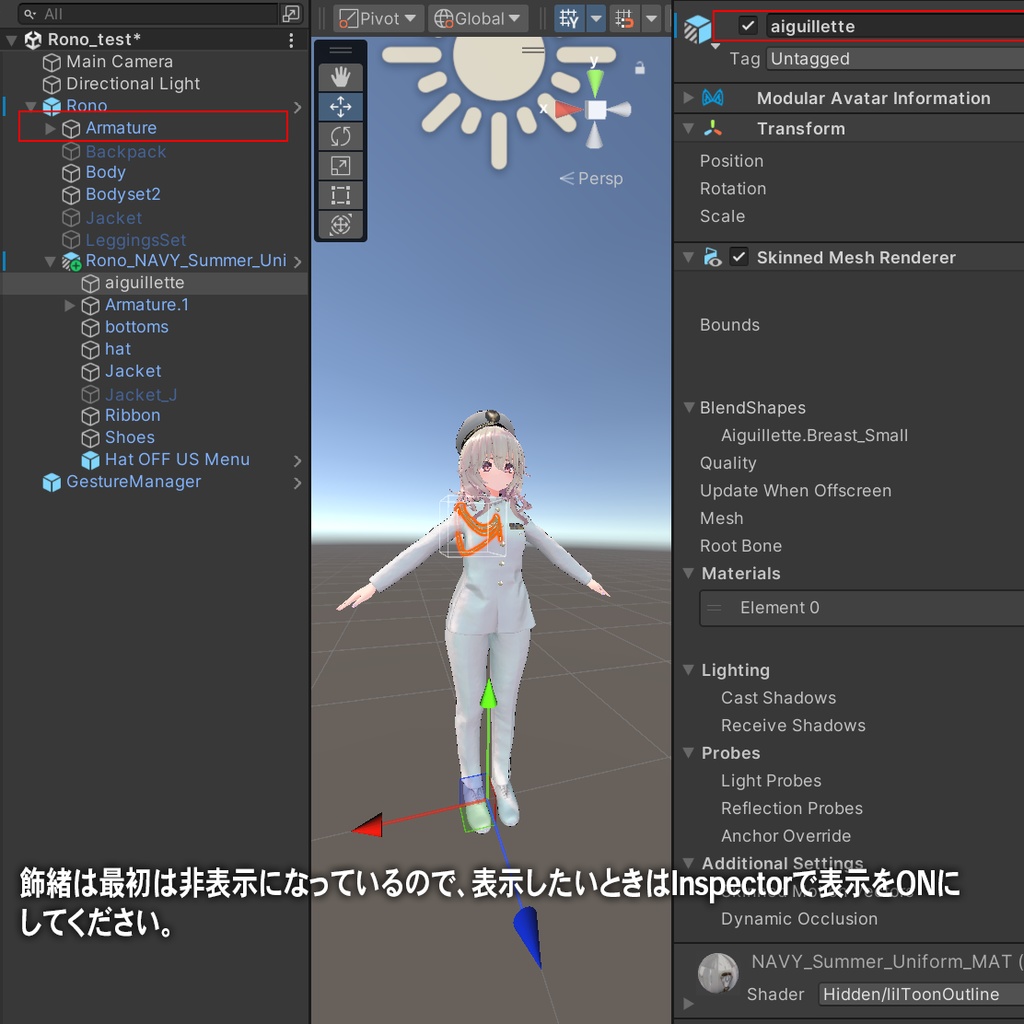Collapse the Lighting foldout

(688, 670)
